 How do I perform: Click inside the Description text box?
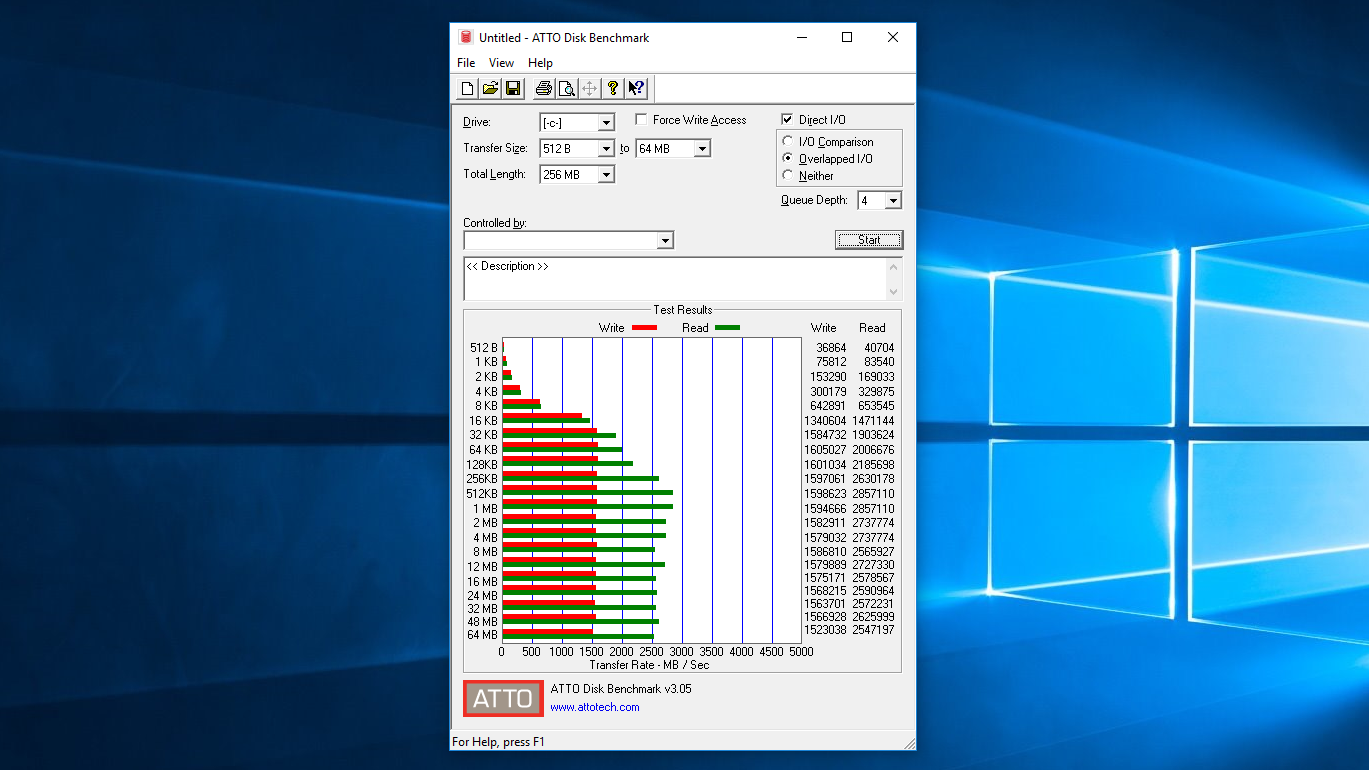(675, 279)
